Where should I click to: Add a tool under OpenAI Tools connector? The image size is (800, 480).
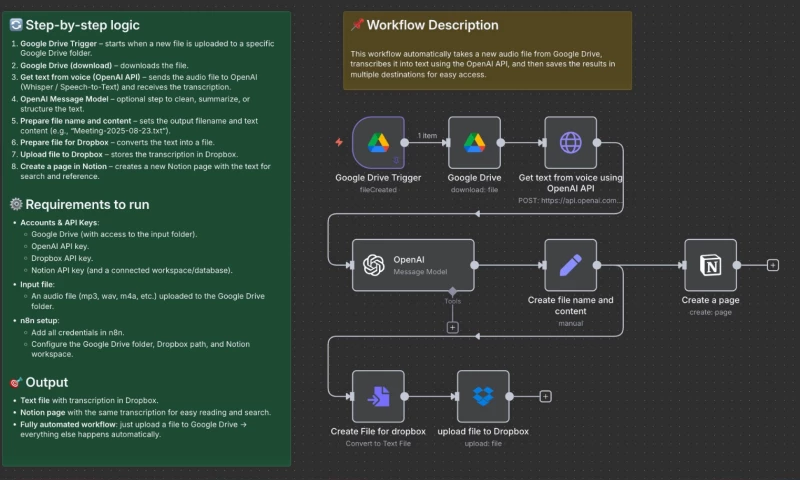(x=453, y=327)
